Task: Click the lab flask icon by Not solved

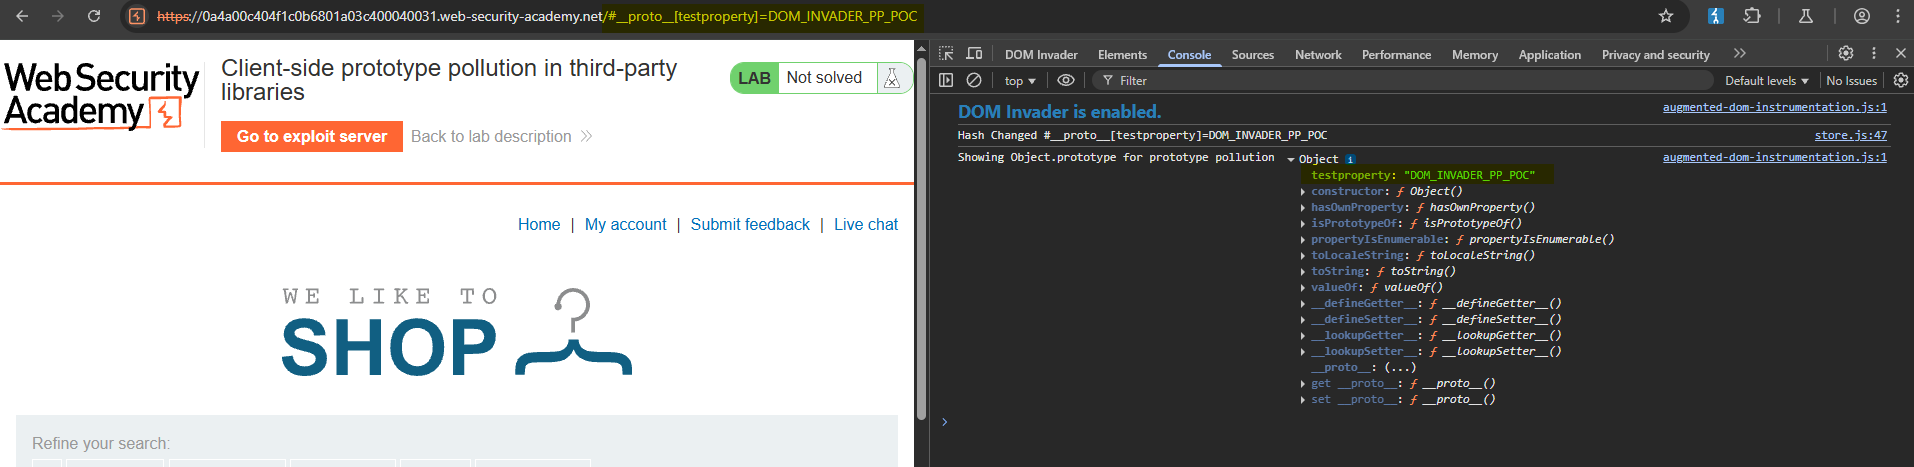Action: [x=892, y=78]
